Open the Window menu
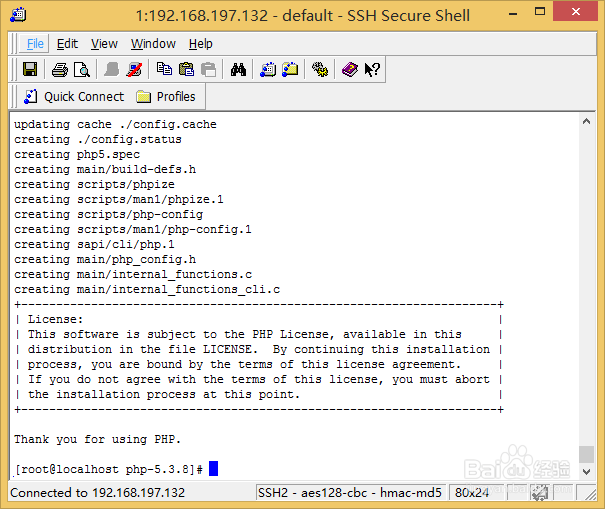Screen dimensions: 605x509 click(153, 44)
